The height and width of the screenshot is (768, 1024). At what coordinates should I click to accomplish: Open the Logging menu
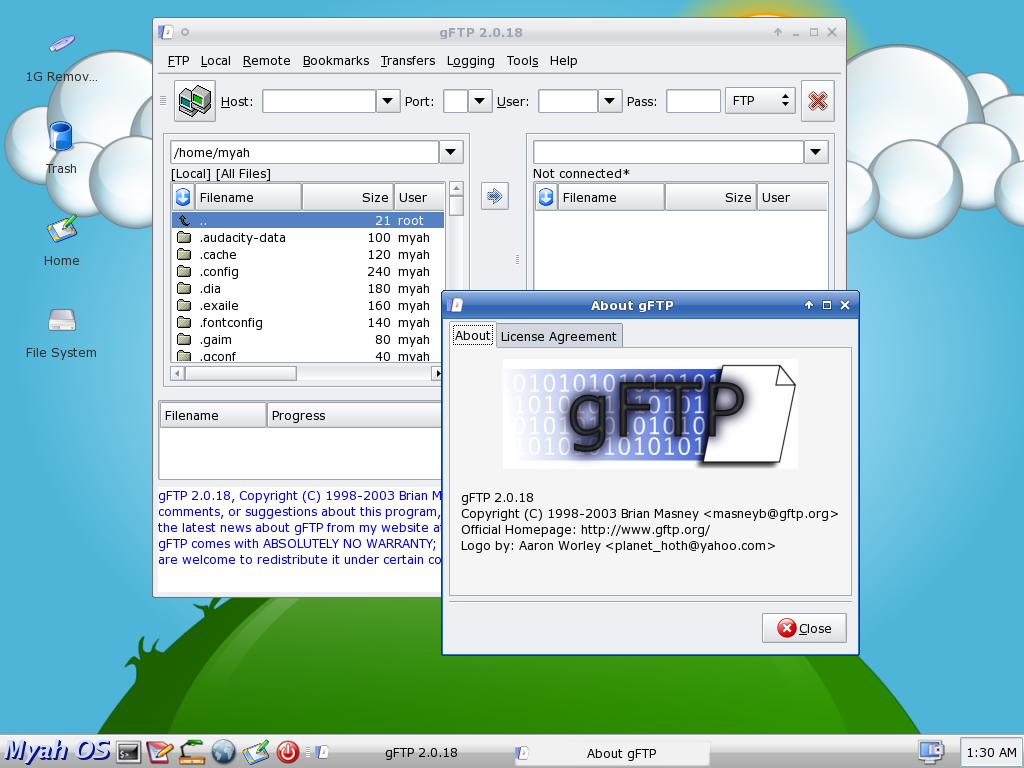[x=470, y=61]
